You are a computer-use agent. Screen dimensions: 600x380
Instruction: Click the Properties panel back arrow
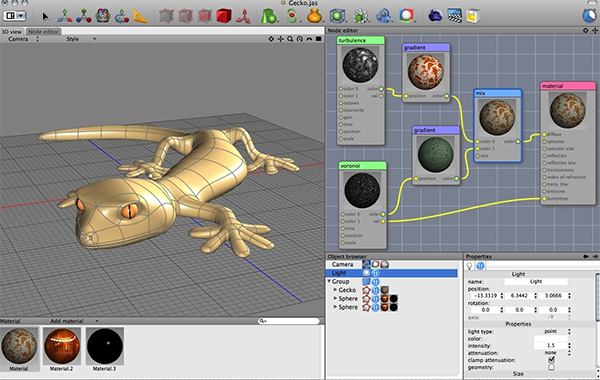586,256
